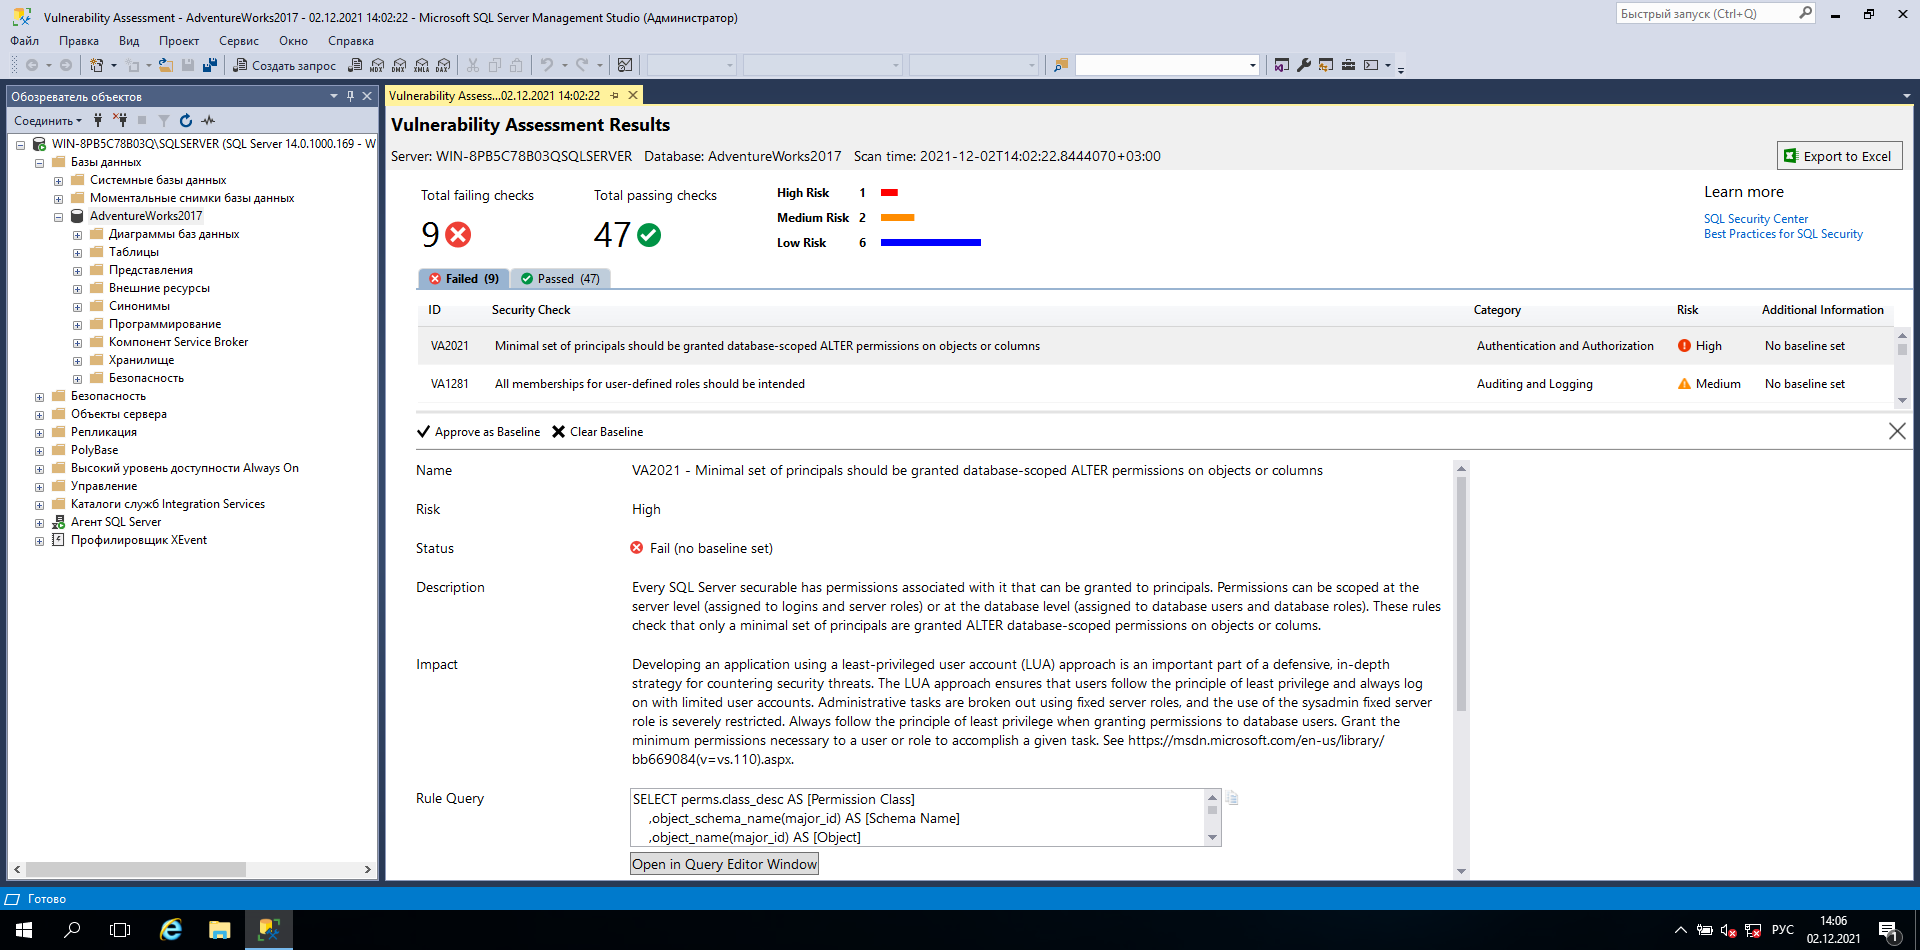
Task: Click Open in Query Editor Window button
Action: point(724,864)
